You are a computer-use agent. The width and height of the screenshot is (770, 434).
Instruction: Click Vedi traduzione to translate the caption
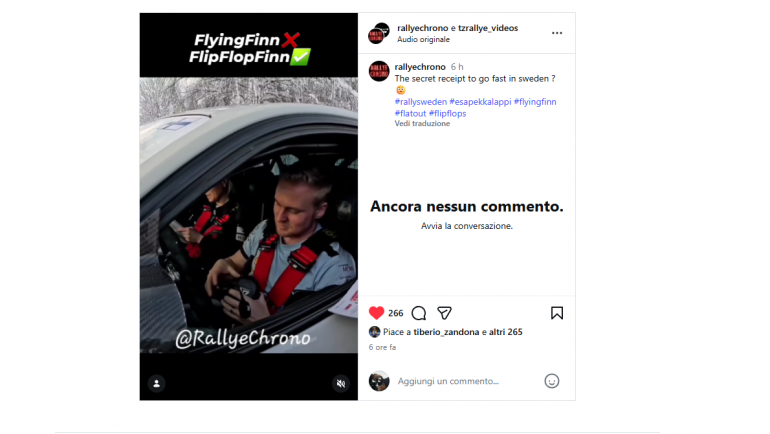pyautogui.click(x=422, y=124)
